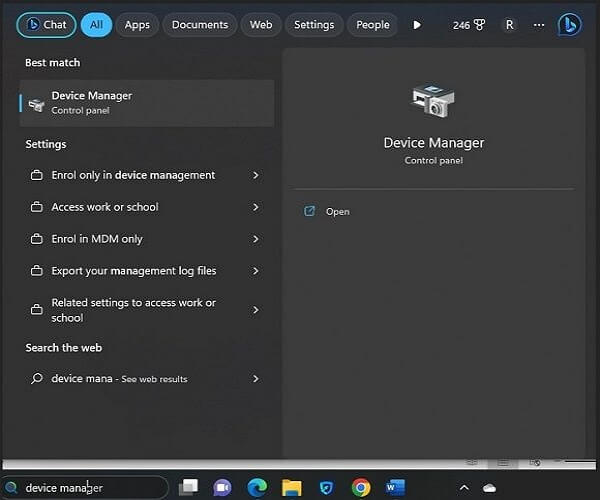Expand arrow for Enrol in MDM only
The width and height of the screenshot is (600, 500).
tap(256, 239)
